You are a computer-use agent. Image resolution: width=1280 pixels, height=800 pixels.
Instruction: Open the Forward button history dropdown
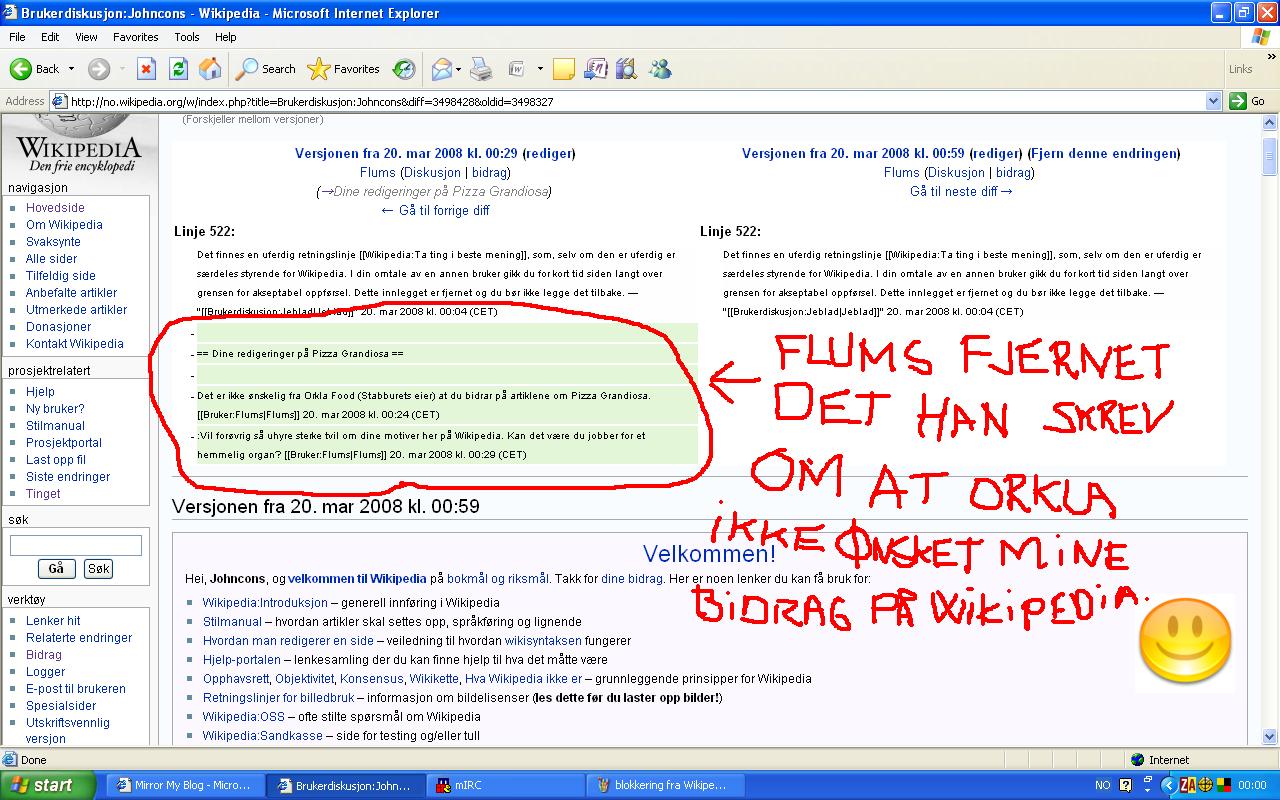pyautogui.click(x=122, y=69)
